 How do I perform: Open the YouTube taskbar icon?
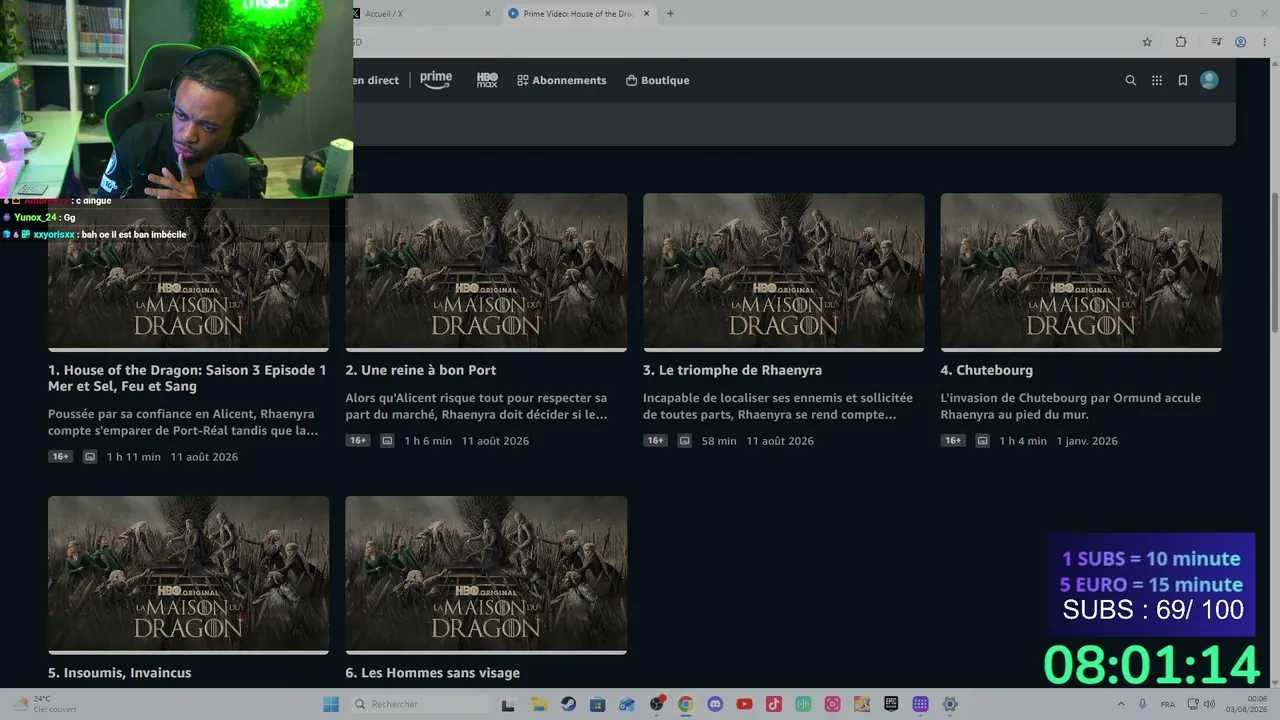[x=744, y=704]
